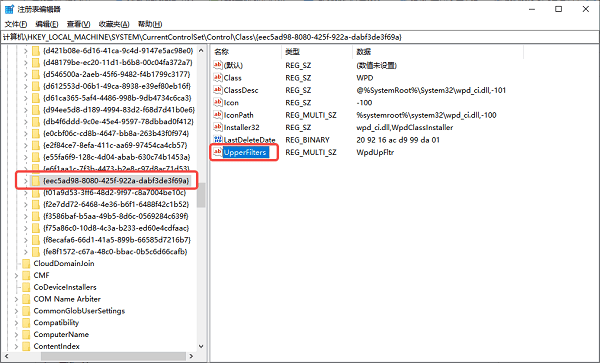The width and height of the screenshot is (600, 363).
Task: Select the CloudDomainJoin key
Action: click(x=64, y=264)
